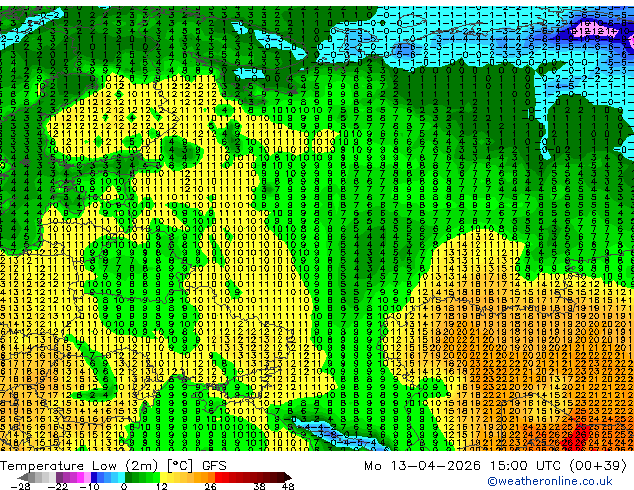The image size is (634, 490).
Task: Pick the dark blue legend swatch at -10
Action: [x=94, y=477]
